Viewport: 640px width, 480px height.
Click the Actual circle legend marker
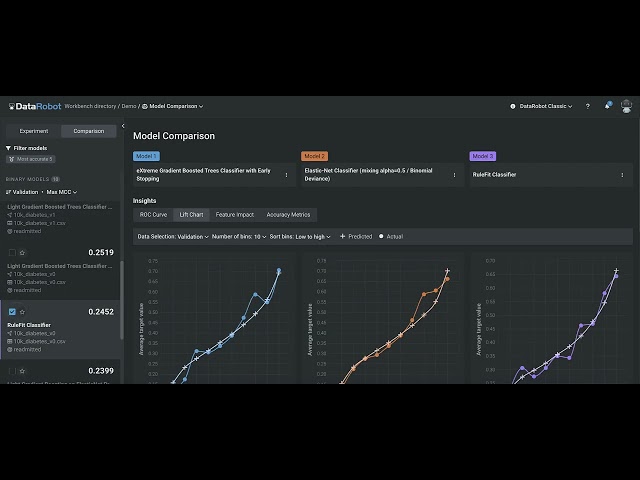click(x=381, y=236)
